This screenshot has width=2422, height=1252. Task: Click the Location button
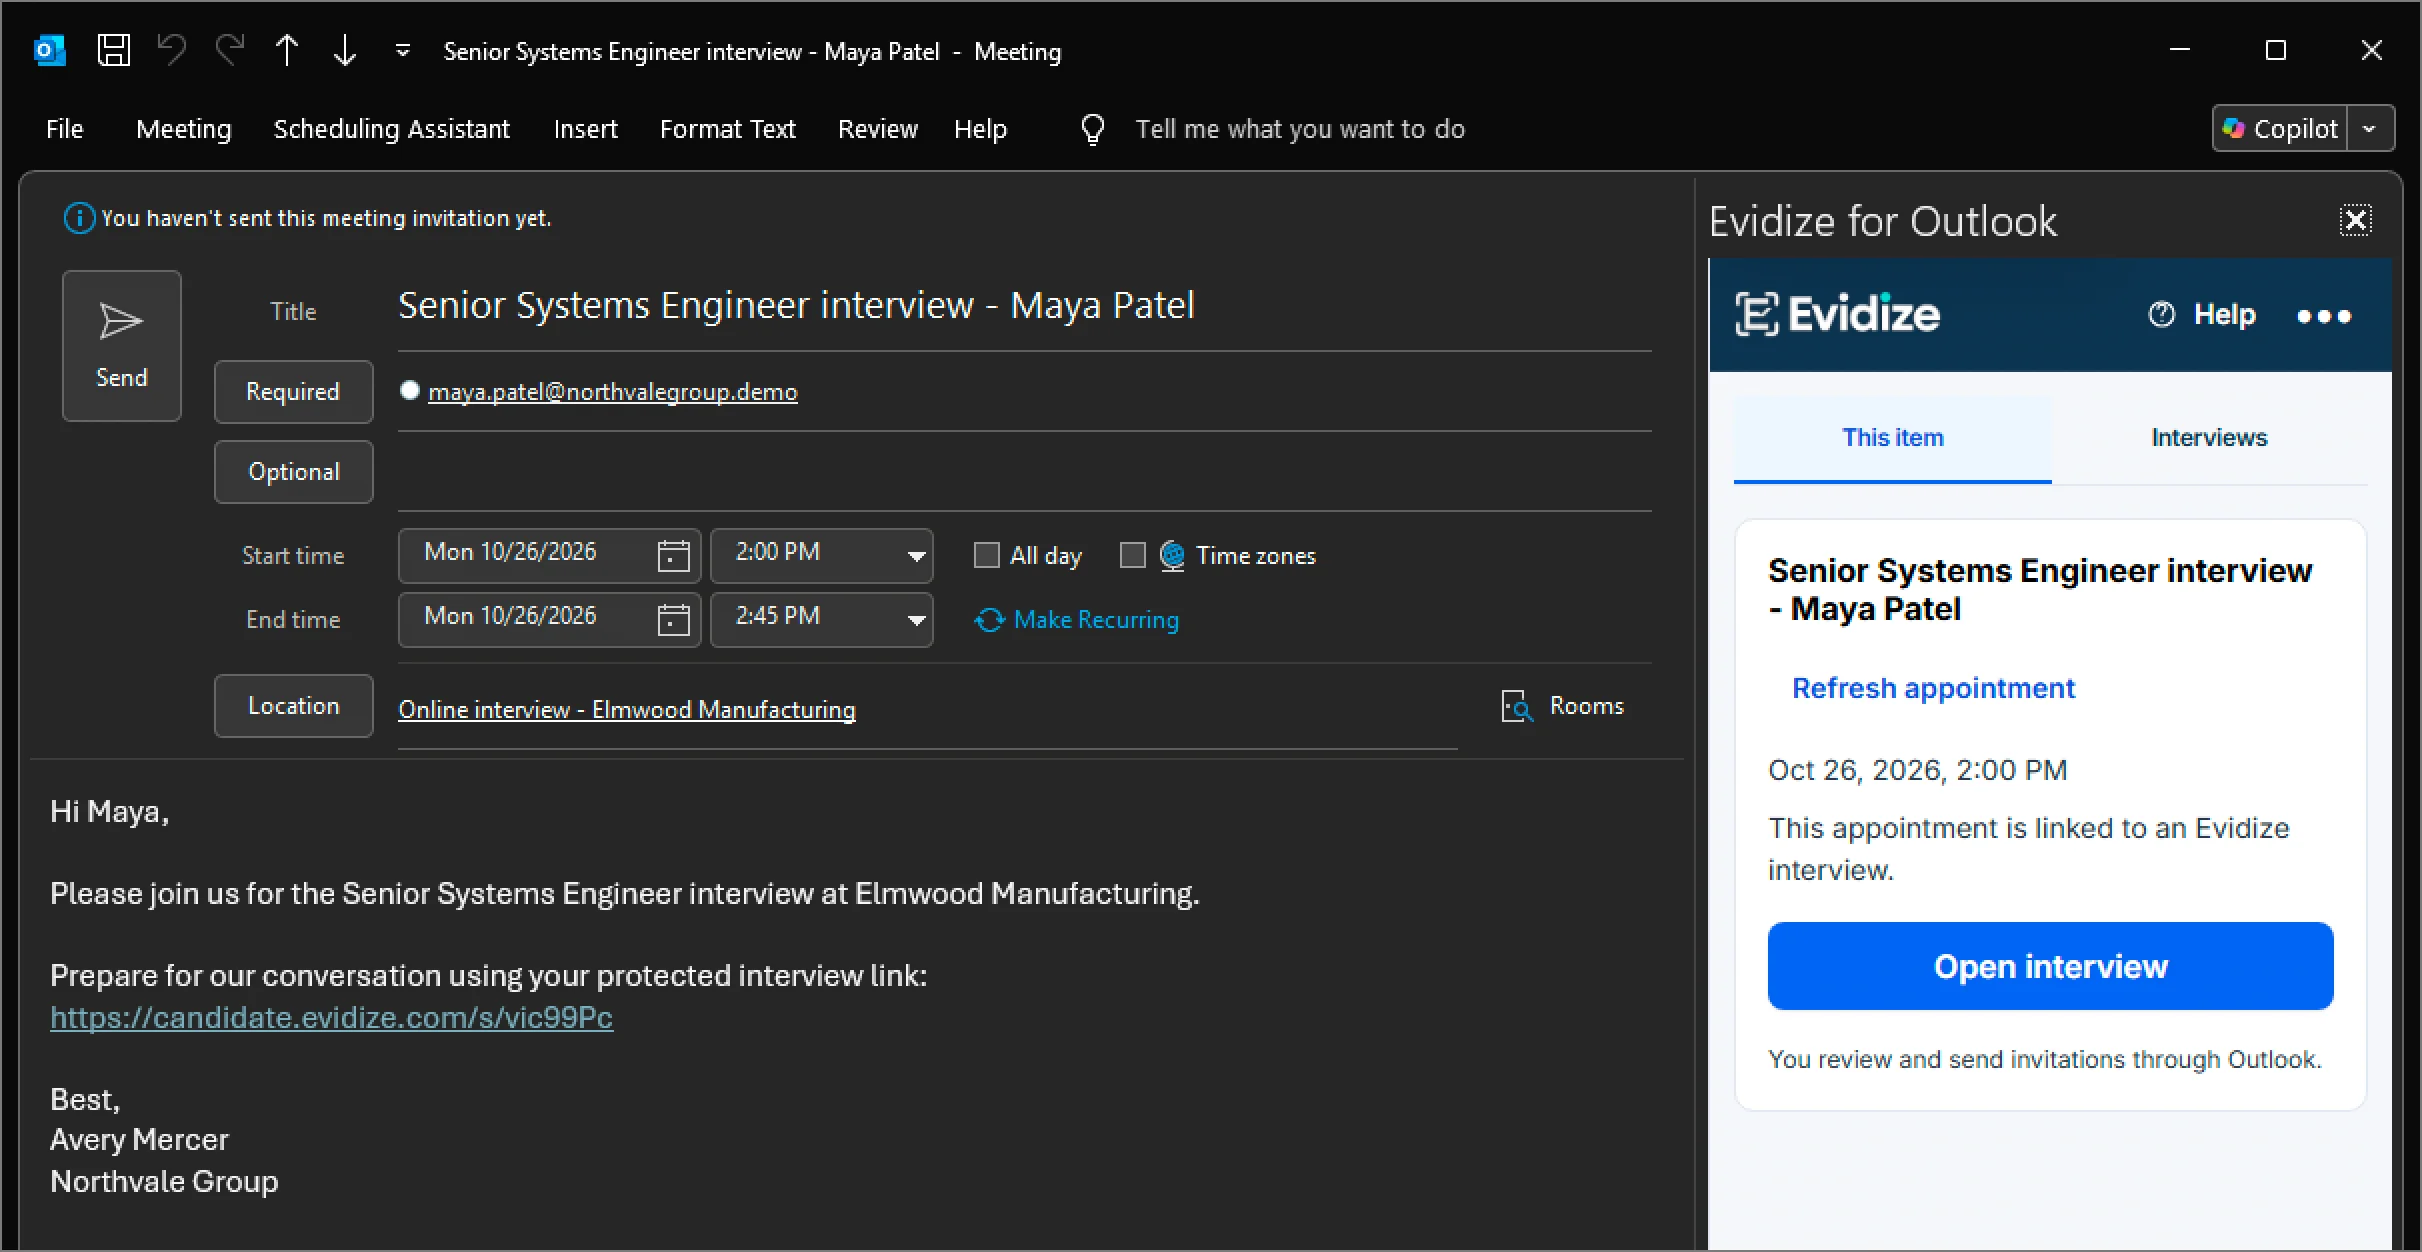click(293, 706)
